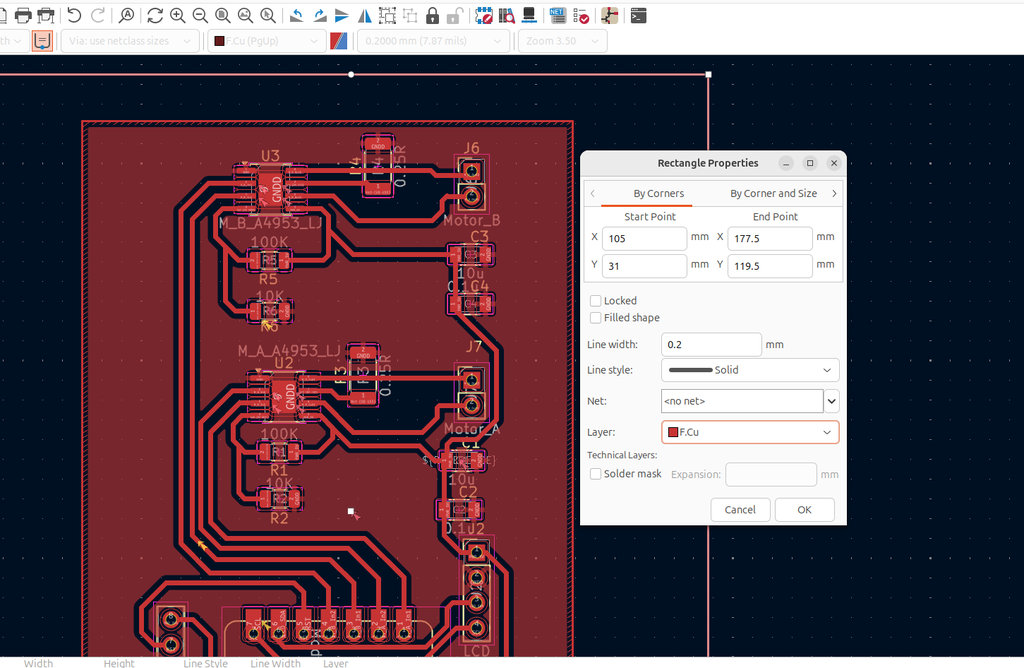
Task: Open the Design Rules Checker icon
Action: (583, 16)
